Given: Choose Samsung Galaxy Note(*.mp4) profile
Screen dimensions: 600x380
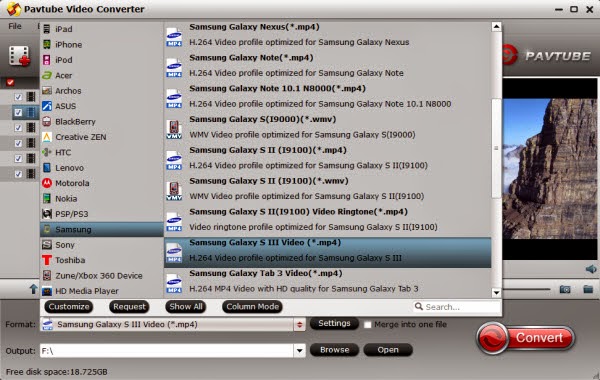Looking at the screenshot, I should pyautogui.click(x=328, y=65).
